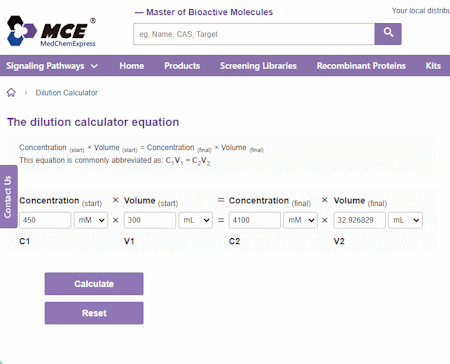Viewport: 450px width, 364px height.
Task: Go to the Home menu item
Action: (x=132, y=66)
